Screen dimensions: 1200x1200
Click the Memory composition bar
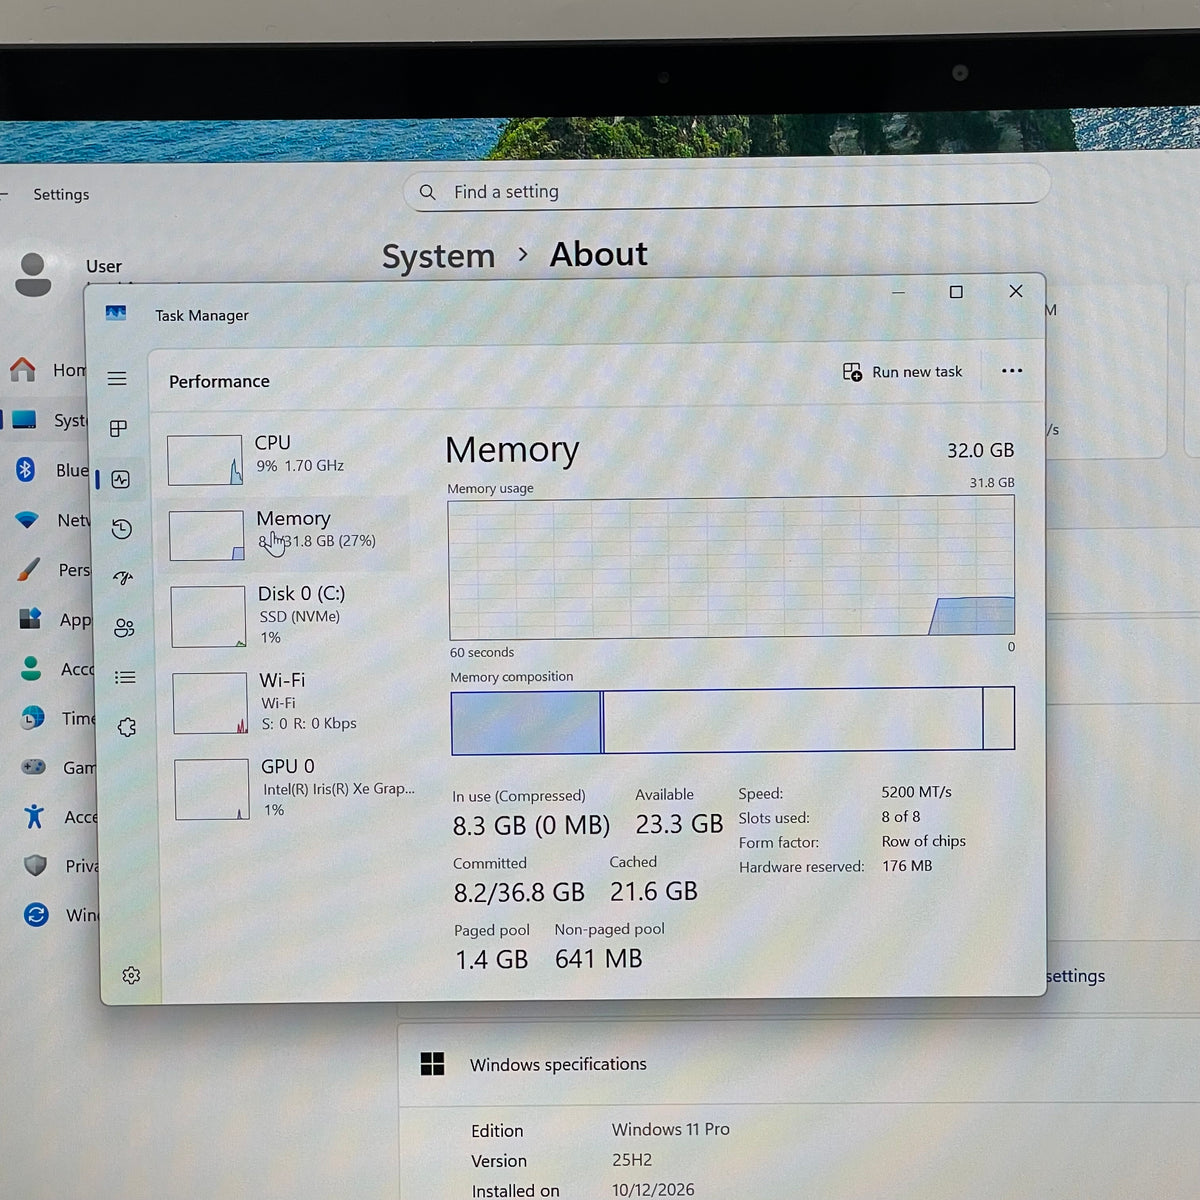[733, 719]
